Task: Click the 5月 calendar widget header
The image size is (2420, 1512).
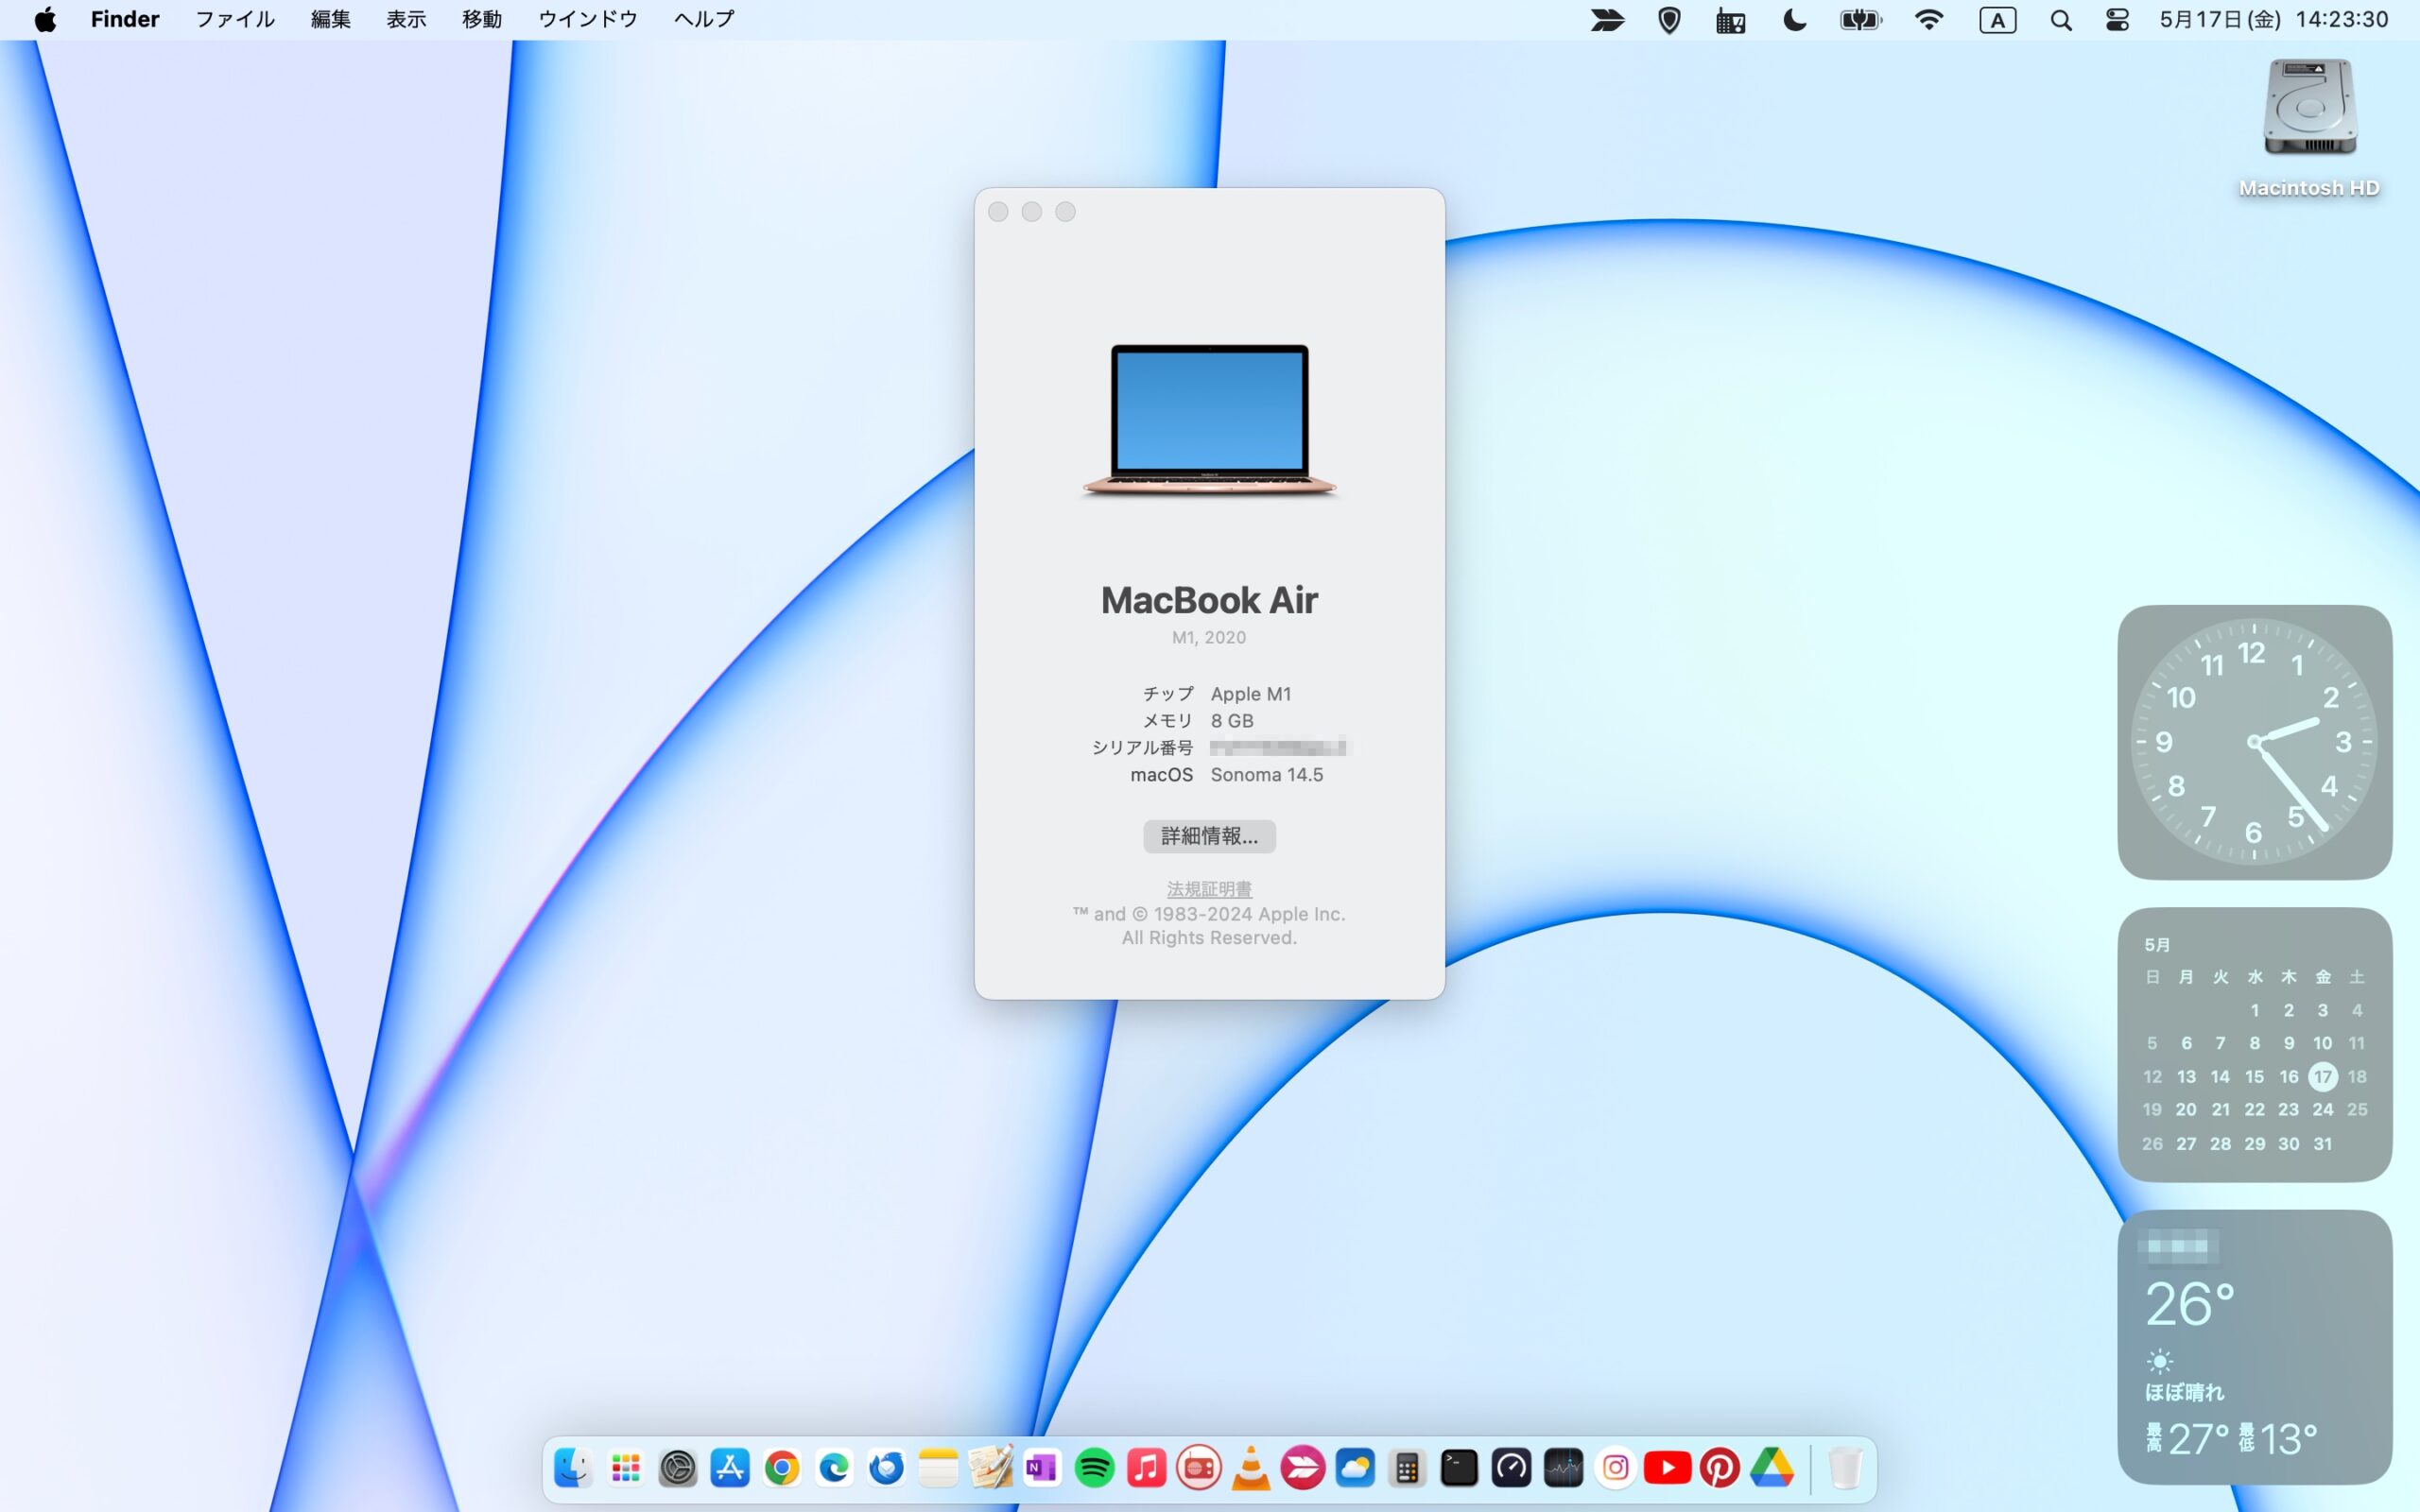Action: click(x=2157, y=945)
